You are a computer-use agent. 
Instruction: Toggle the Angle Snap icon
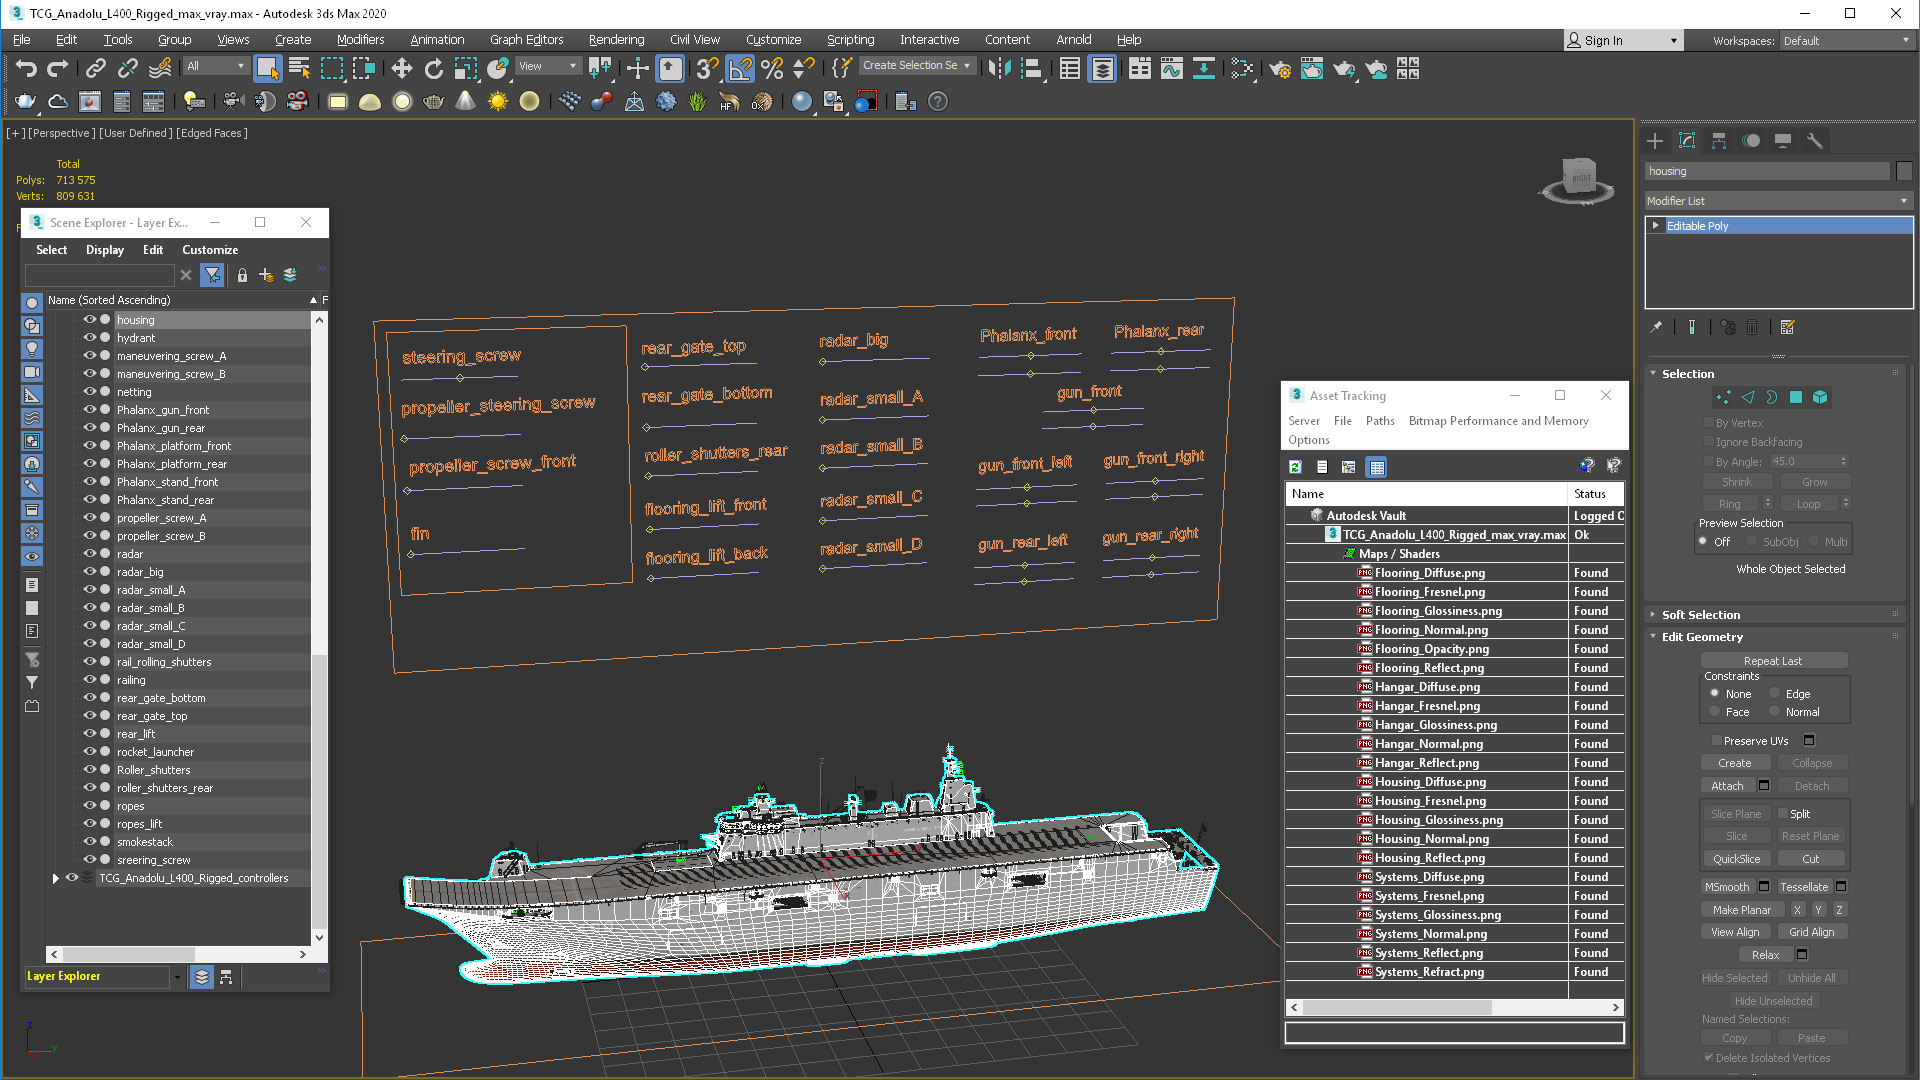(740, 68)
